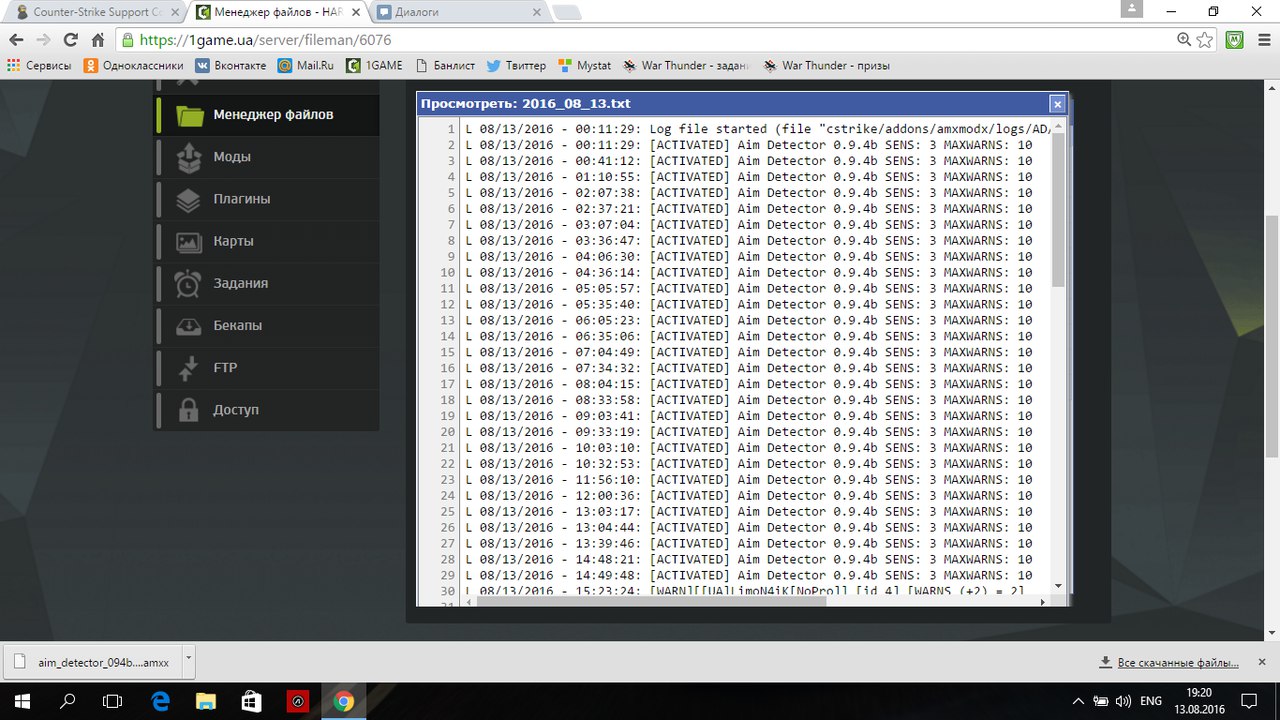
Task: Bookmark this page with the star
Action: point(1205,40)
